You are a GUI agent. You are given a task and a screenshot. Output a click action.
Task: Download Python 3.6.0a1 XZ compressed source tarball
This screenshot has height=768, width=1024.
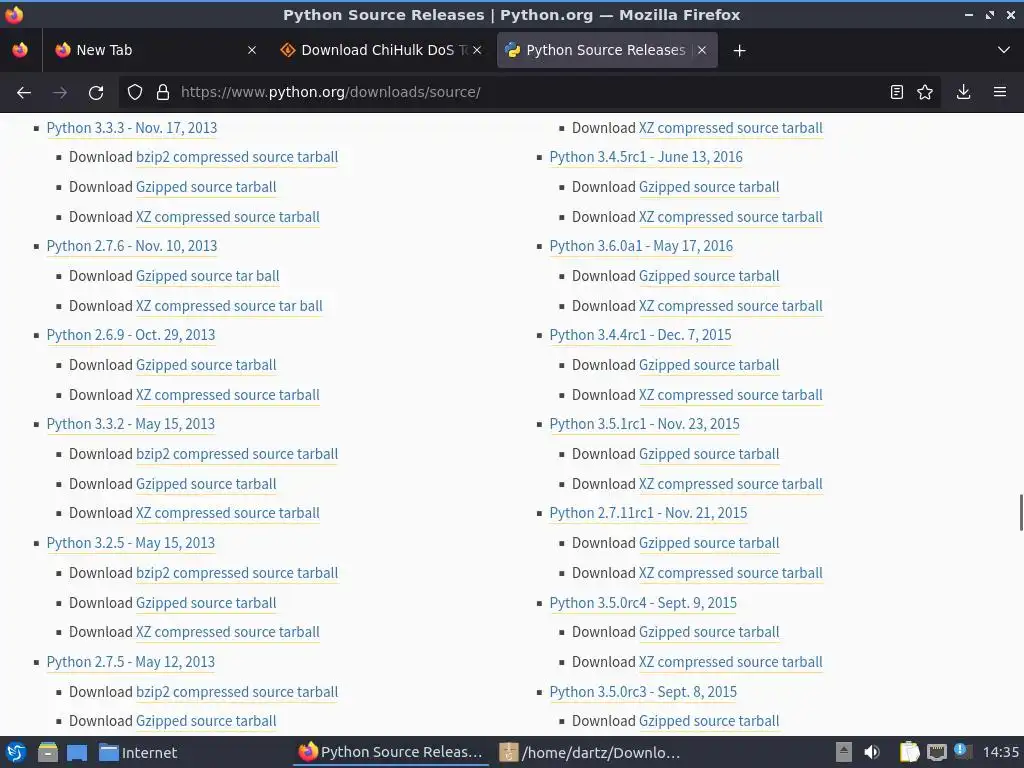(x=731, y=306)
